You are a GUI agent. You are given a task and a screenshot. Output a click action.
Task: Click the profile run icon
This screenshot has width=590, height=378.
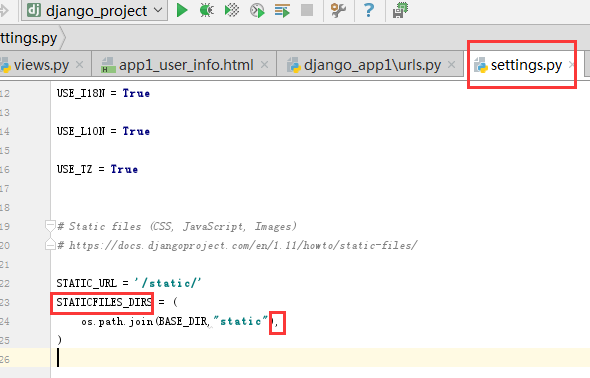257,10
